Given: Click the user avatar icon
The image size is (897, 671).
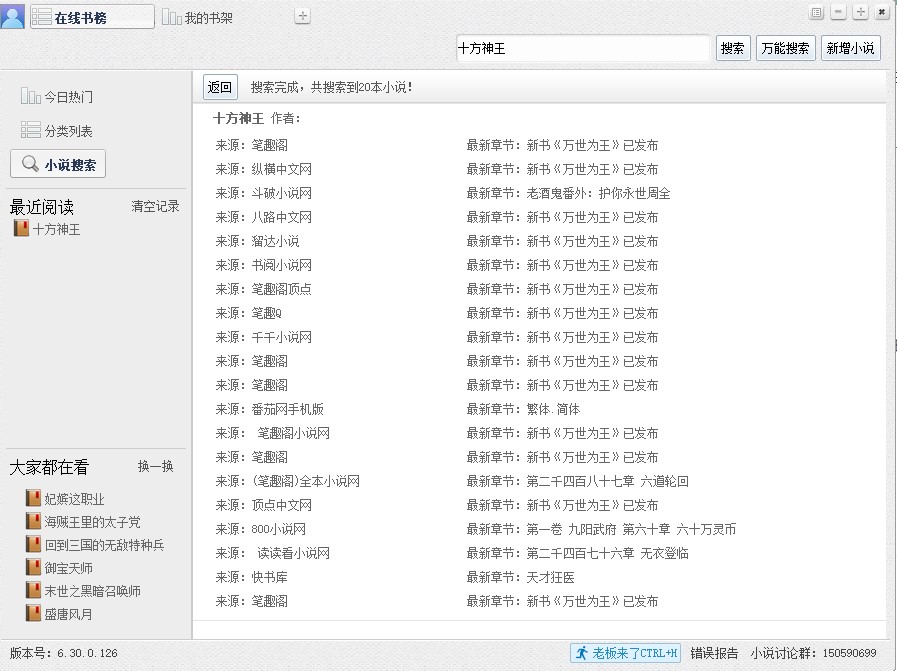Looking at the screenshot, I should pos(12,17).
